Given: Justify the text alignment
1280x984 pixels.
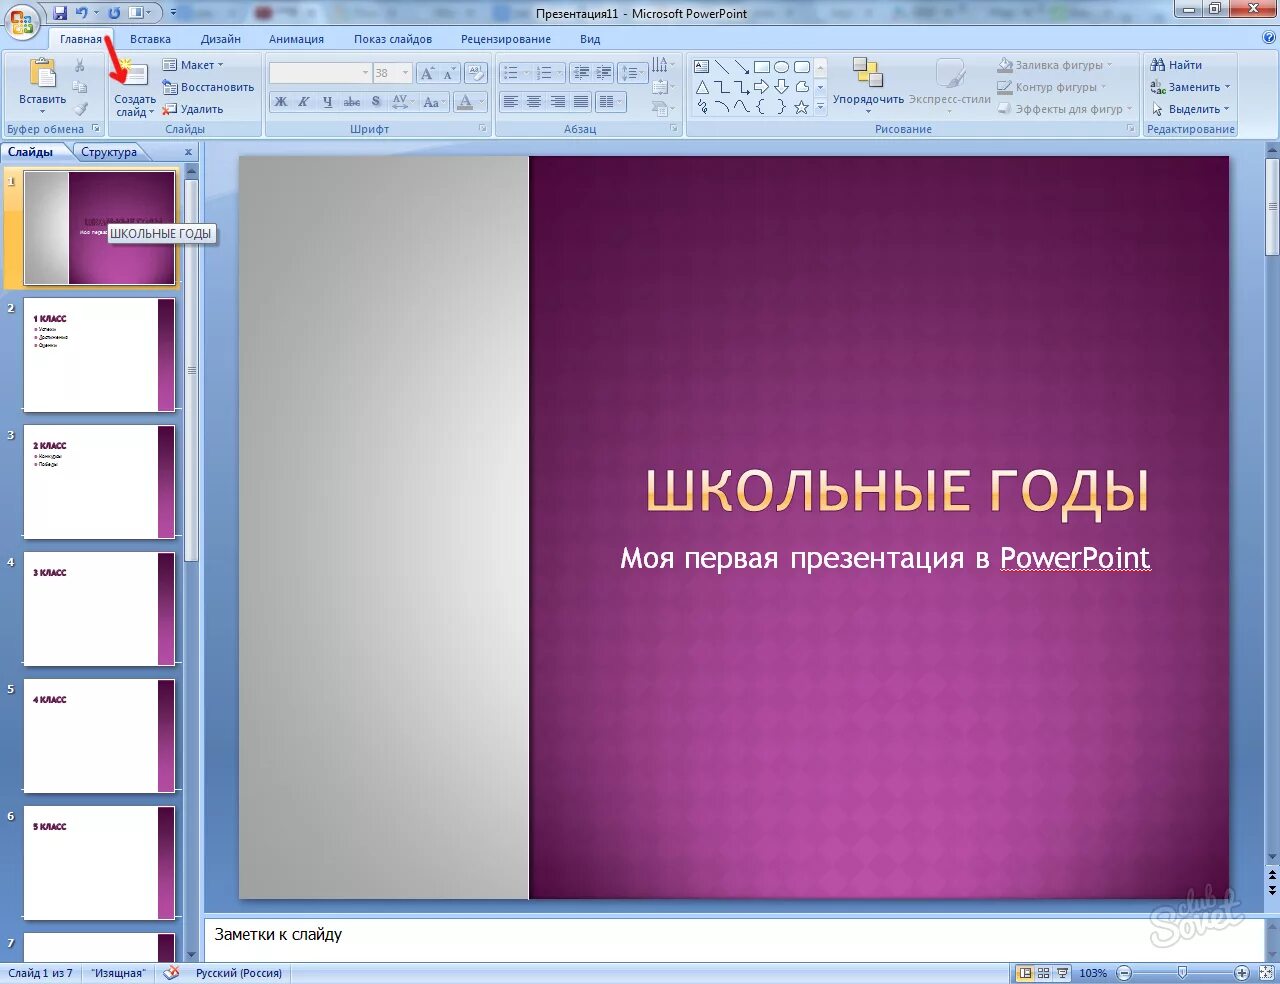Looking at the screenshot, I should click(x=580, y=102).
